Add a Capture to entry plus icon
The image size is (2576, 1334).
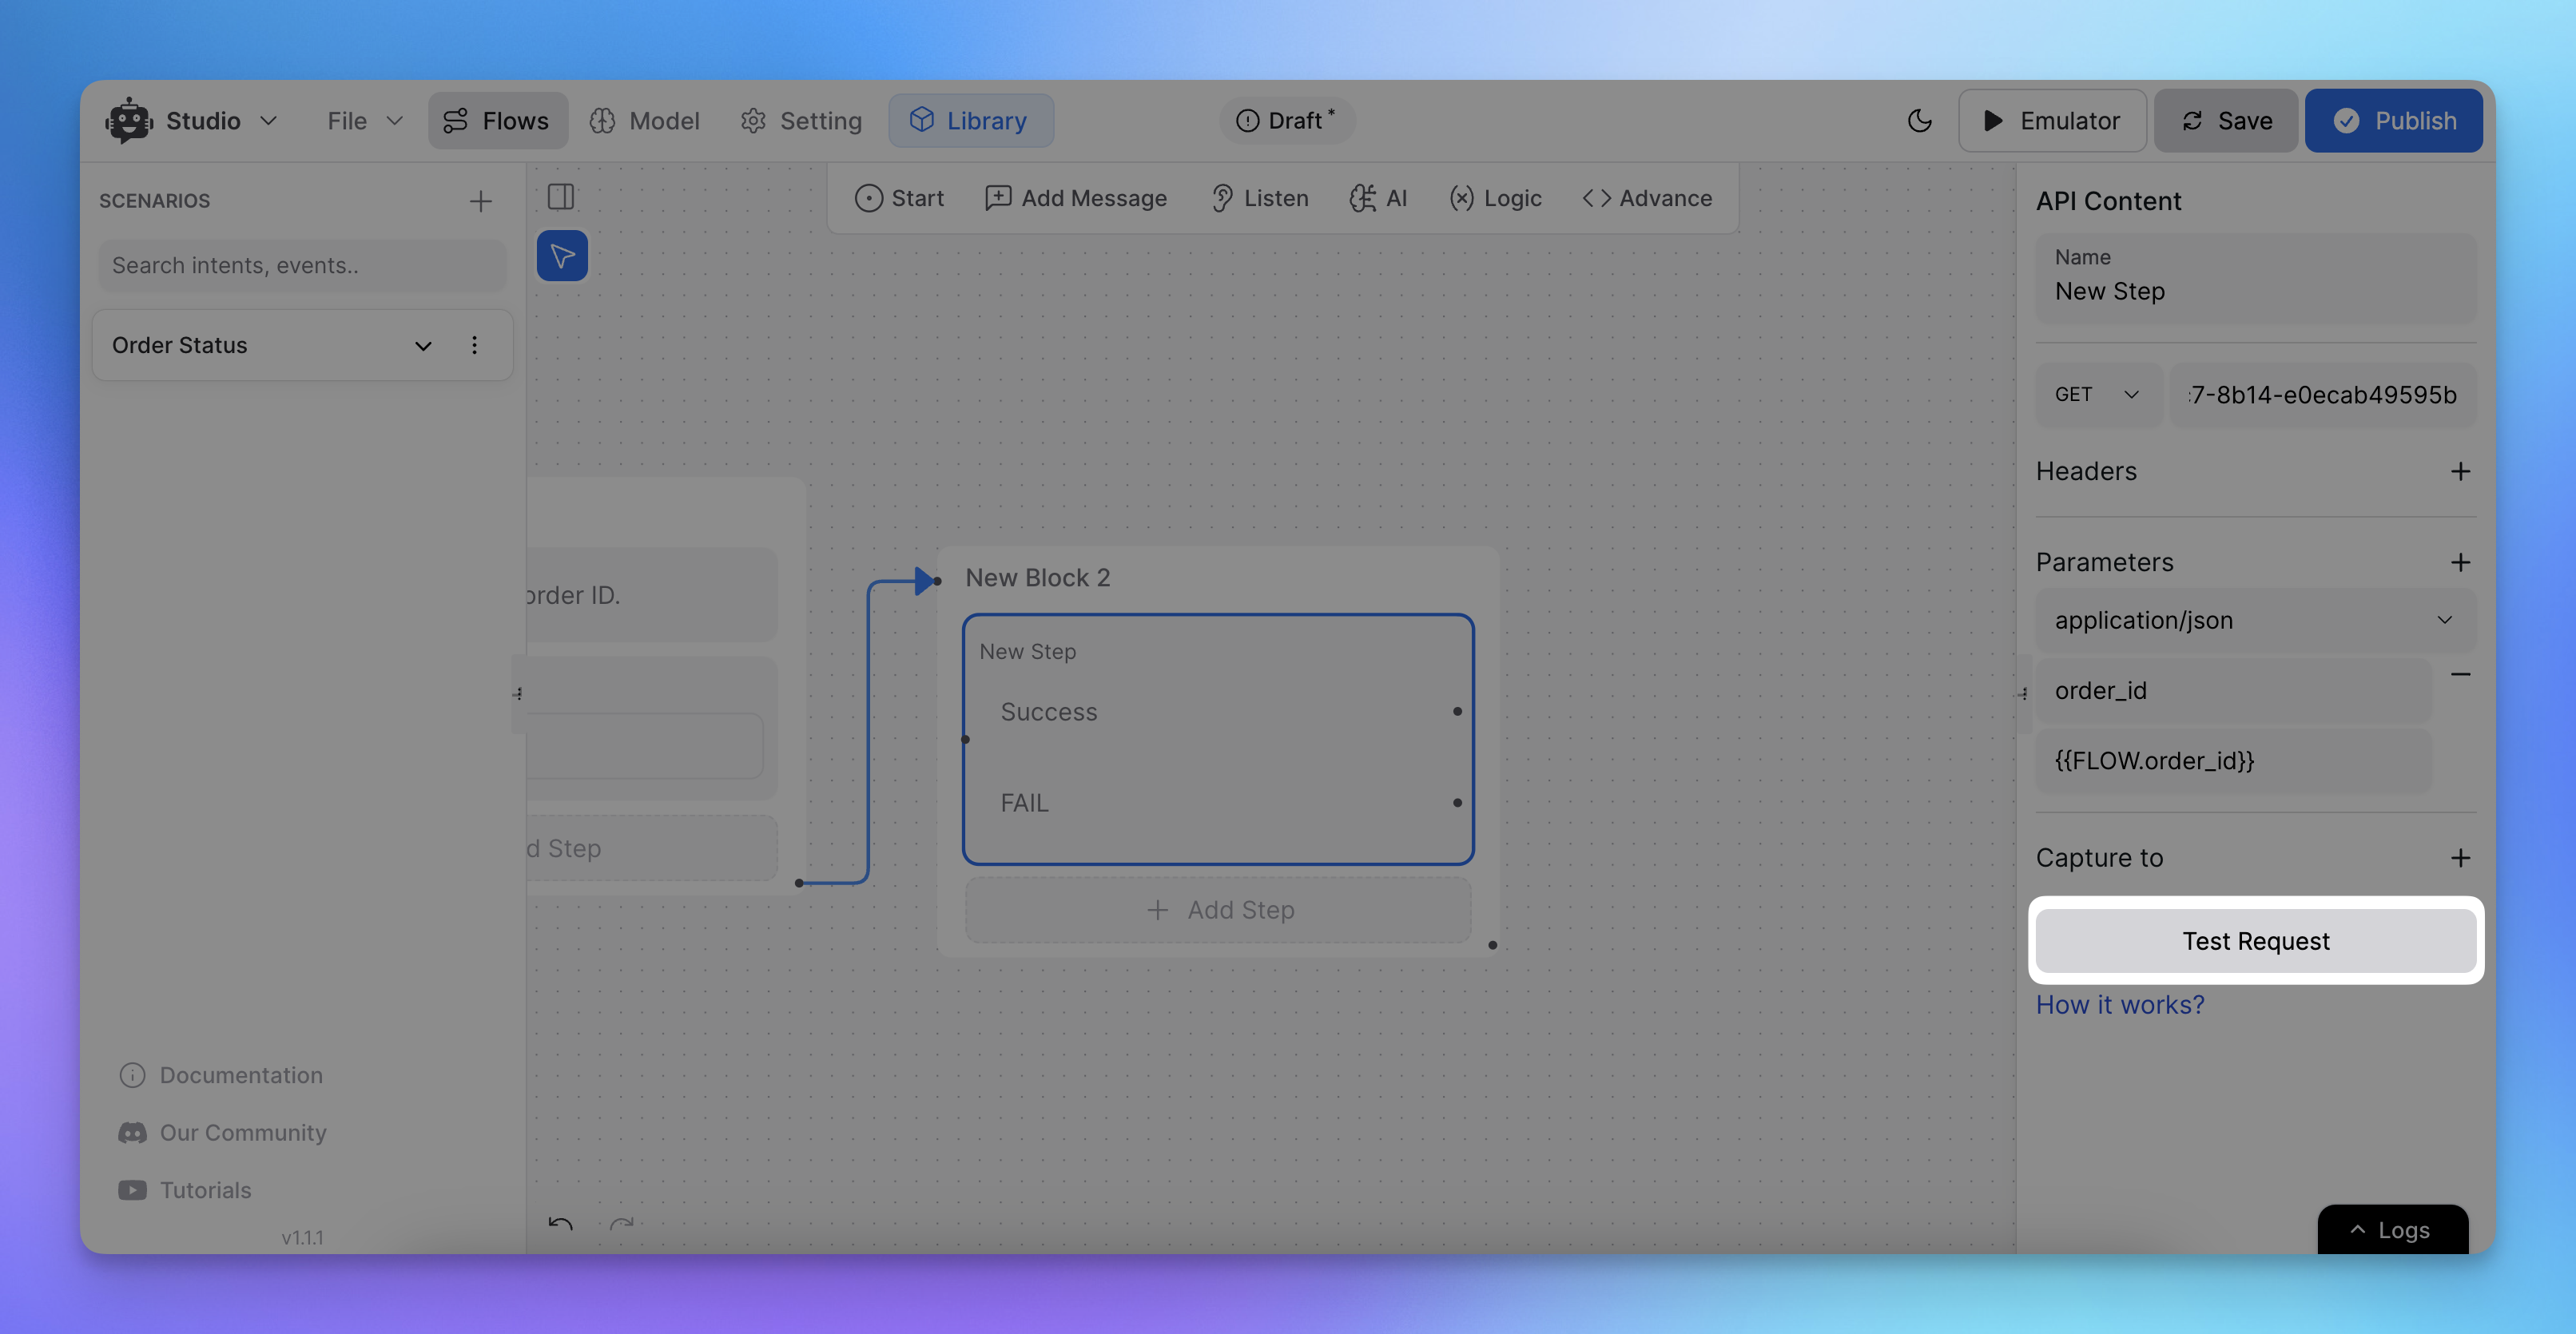pyautogui.click(x=2460, y=858)
